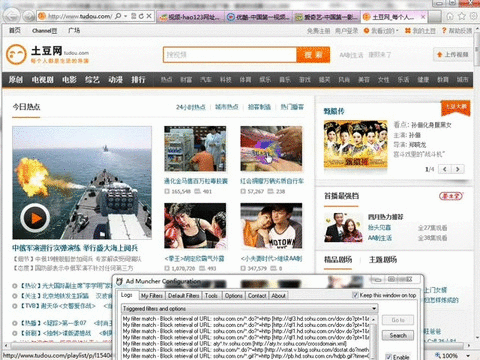Open the browser Tools gear icon
The height and width of the screenshot is (360, 480).
[473, 16]
